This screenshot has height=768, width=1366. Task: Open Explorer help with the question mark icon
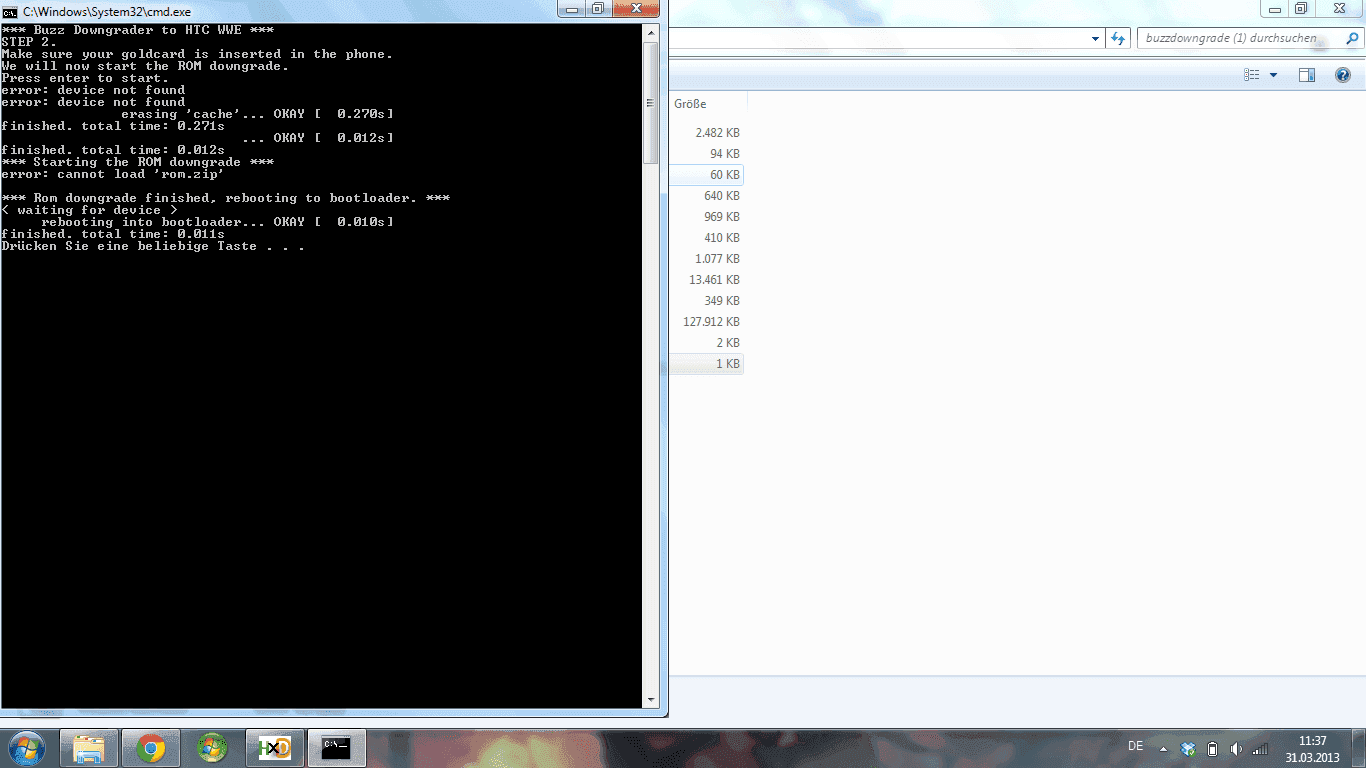1343,75
